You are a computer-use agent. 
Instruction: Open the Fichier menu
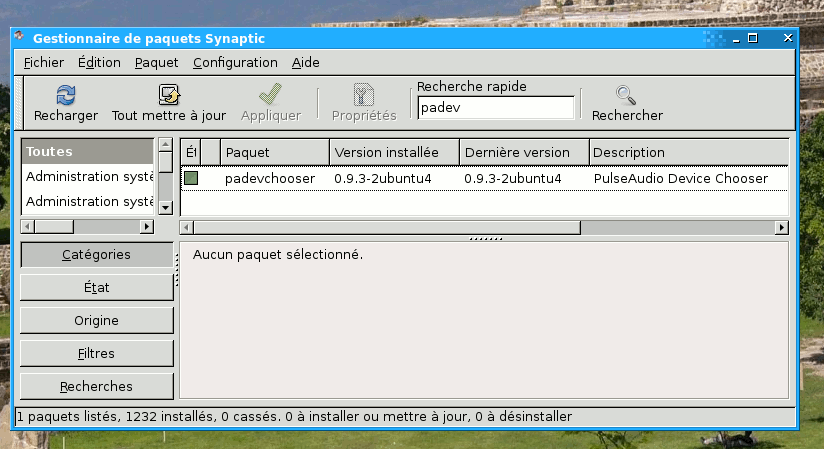click(44, 63)
